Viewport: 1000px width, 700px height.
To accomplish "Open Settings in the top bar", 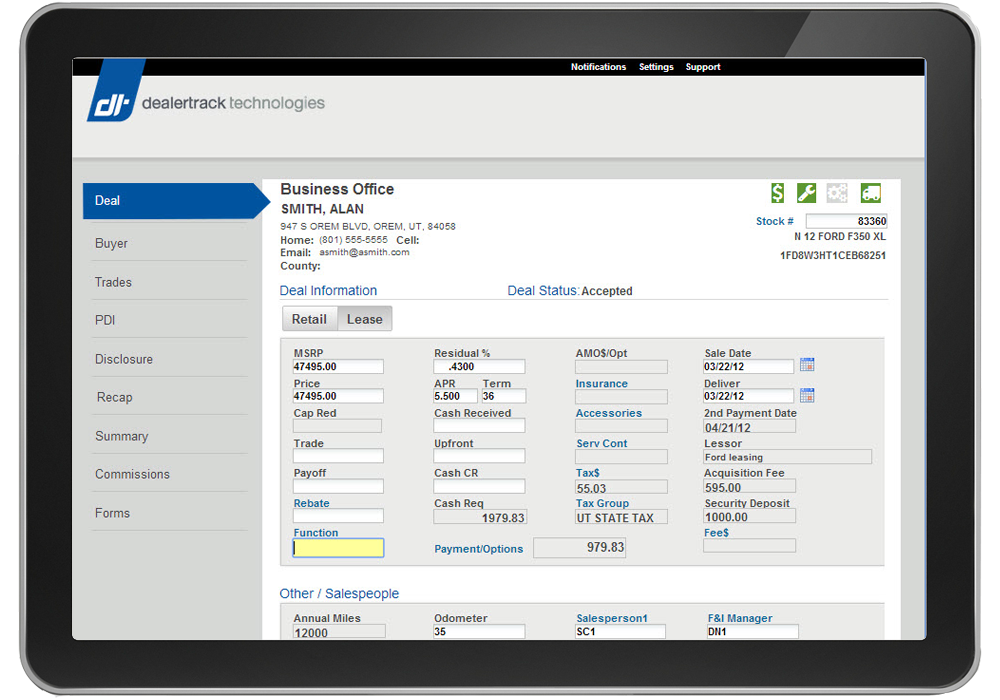I will click(x=656, y=67).
